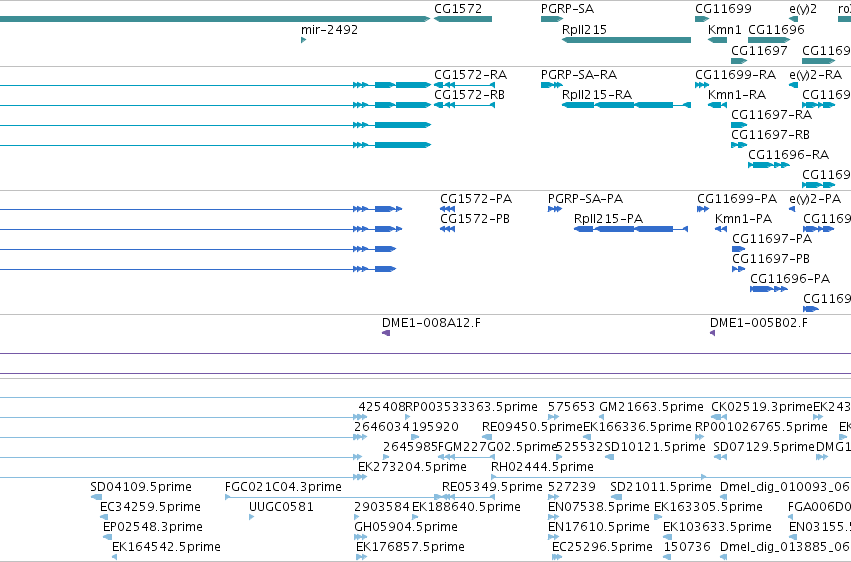Click the SD07129.5prime EST label

pos(764,447)
